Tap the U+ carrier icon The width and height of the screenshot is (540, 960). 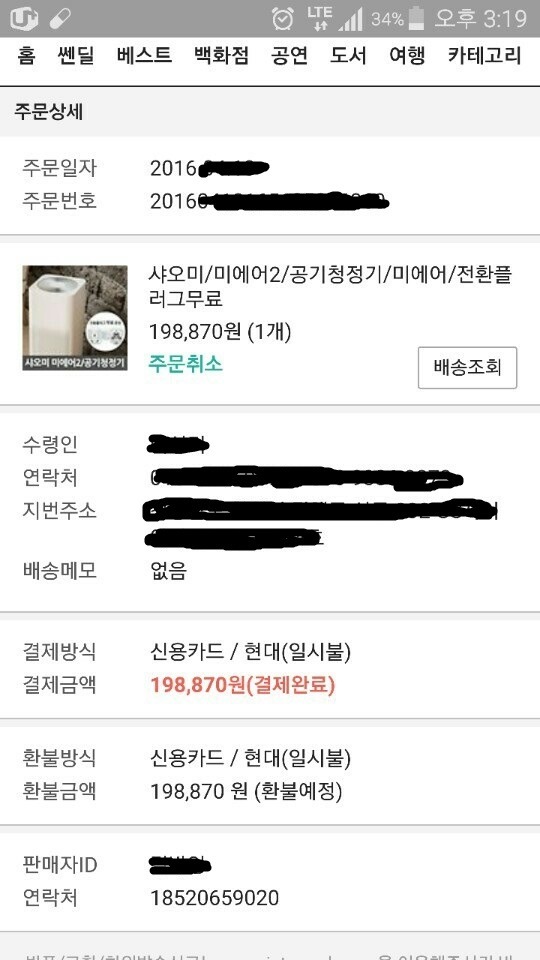(x=24, y=18)
